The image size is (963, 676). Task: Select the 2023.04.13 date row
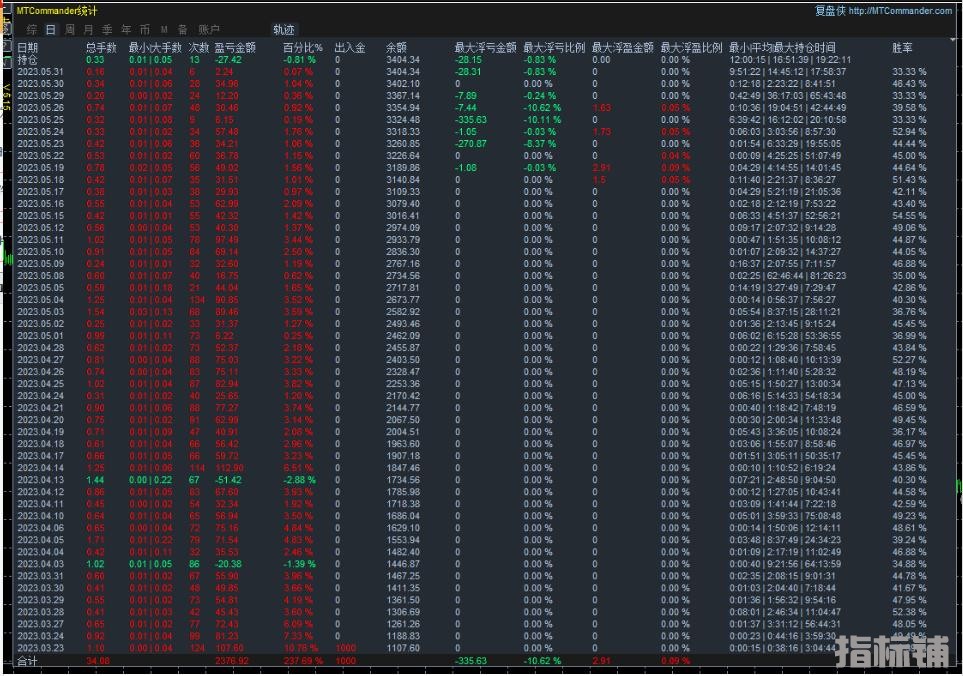41,480
